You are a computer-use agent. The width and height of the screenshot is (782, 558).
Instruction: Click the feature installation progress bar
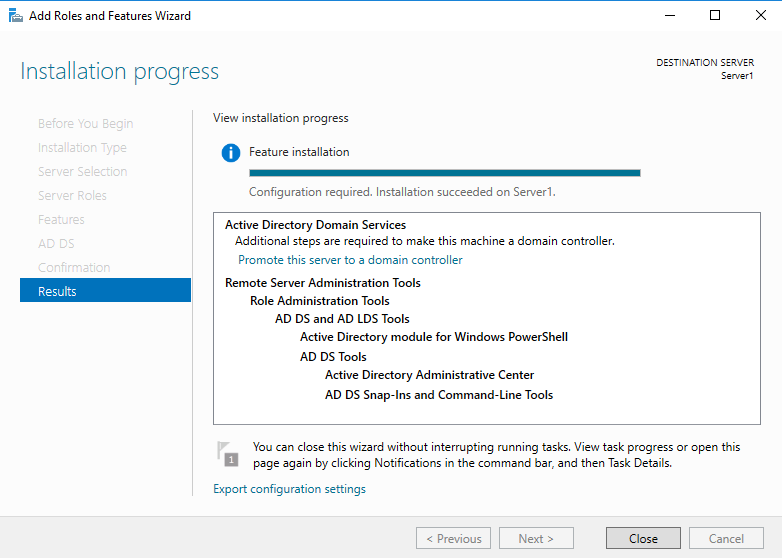coord(444,173)
